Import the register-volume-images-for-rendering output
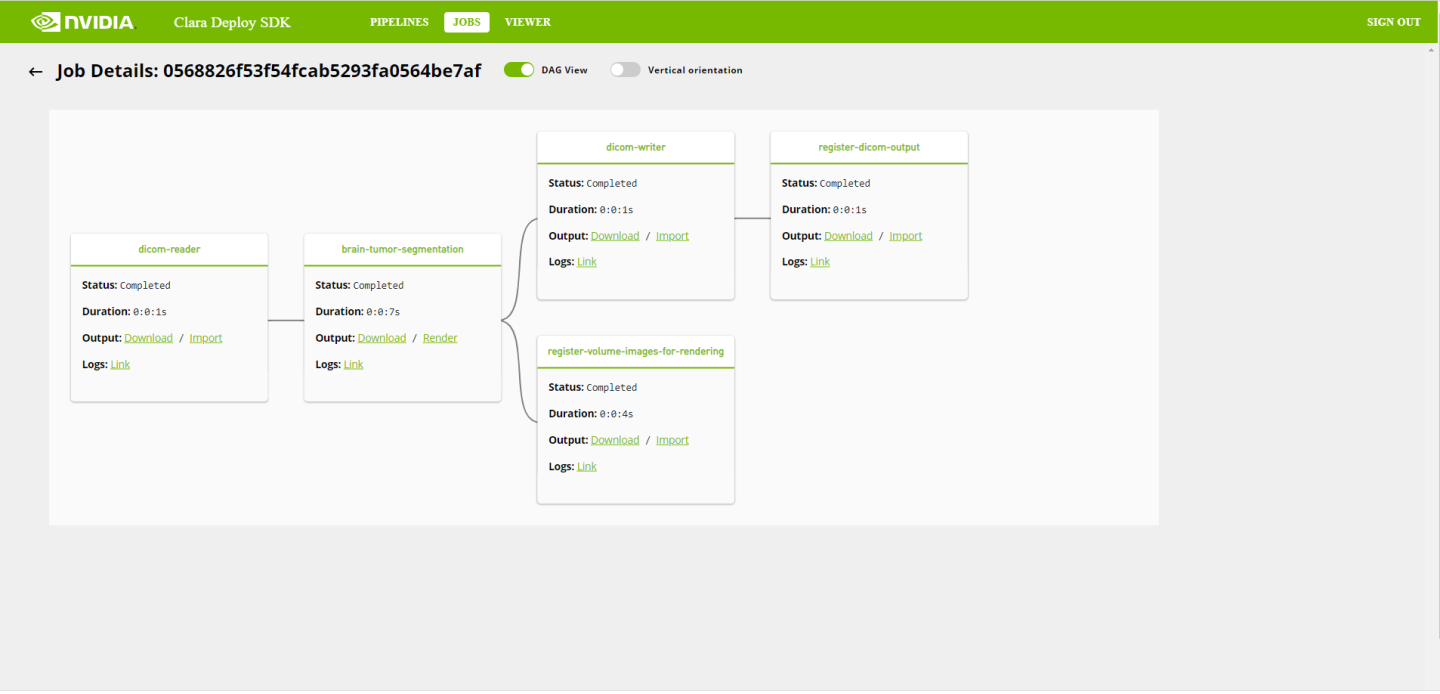This screenshot has height=694, width=1440. tap(672, 440)
